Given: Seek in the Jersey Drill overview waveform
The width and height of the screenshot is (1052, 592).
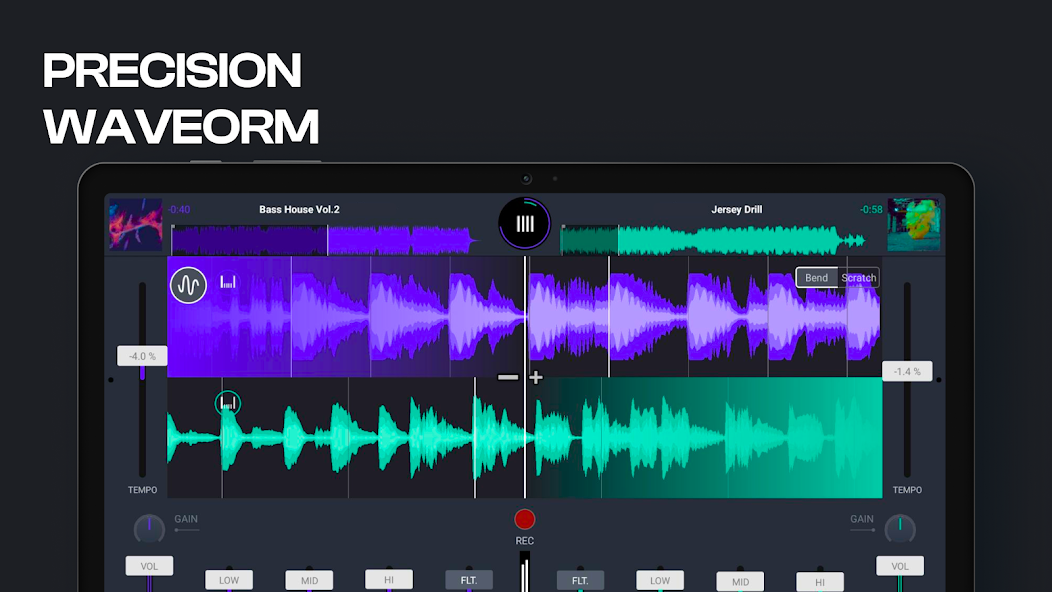Looking at the screenshot, I should click(x=712, y=240).
